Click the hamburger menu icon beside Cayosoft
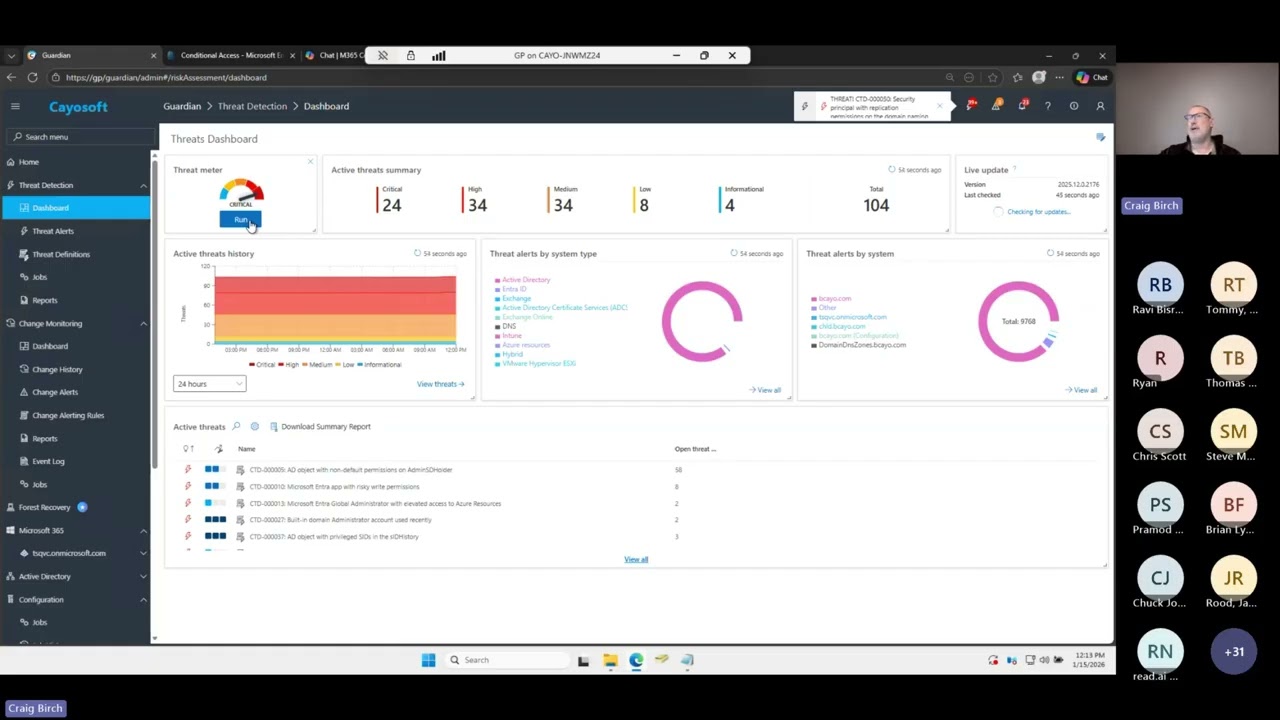This screenshot has width=1280, height=720. pyautogui.click(x=15, y=106)
